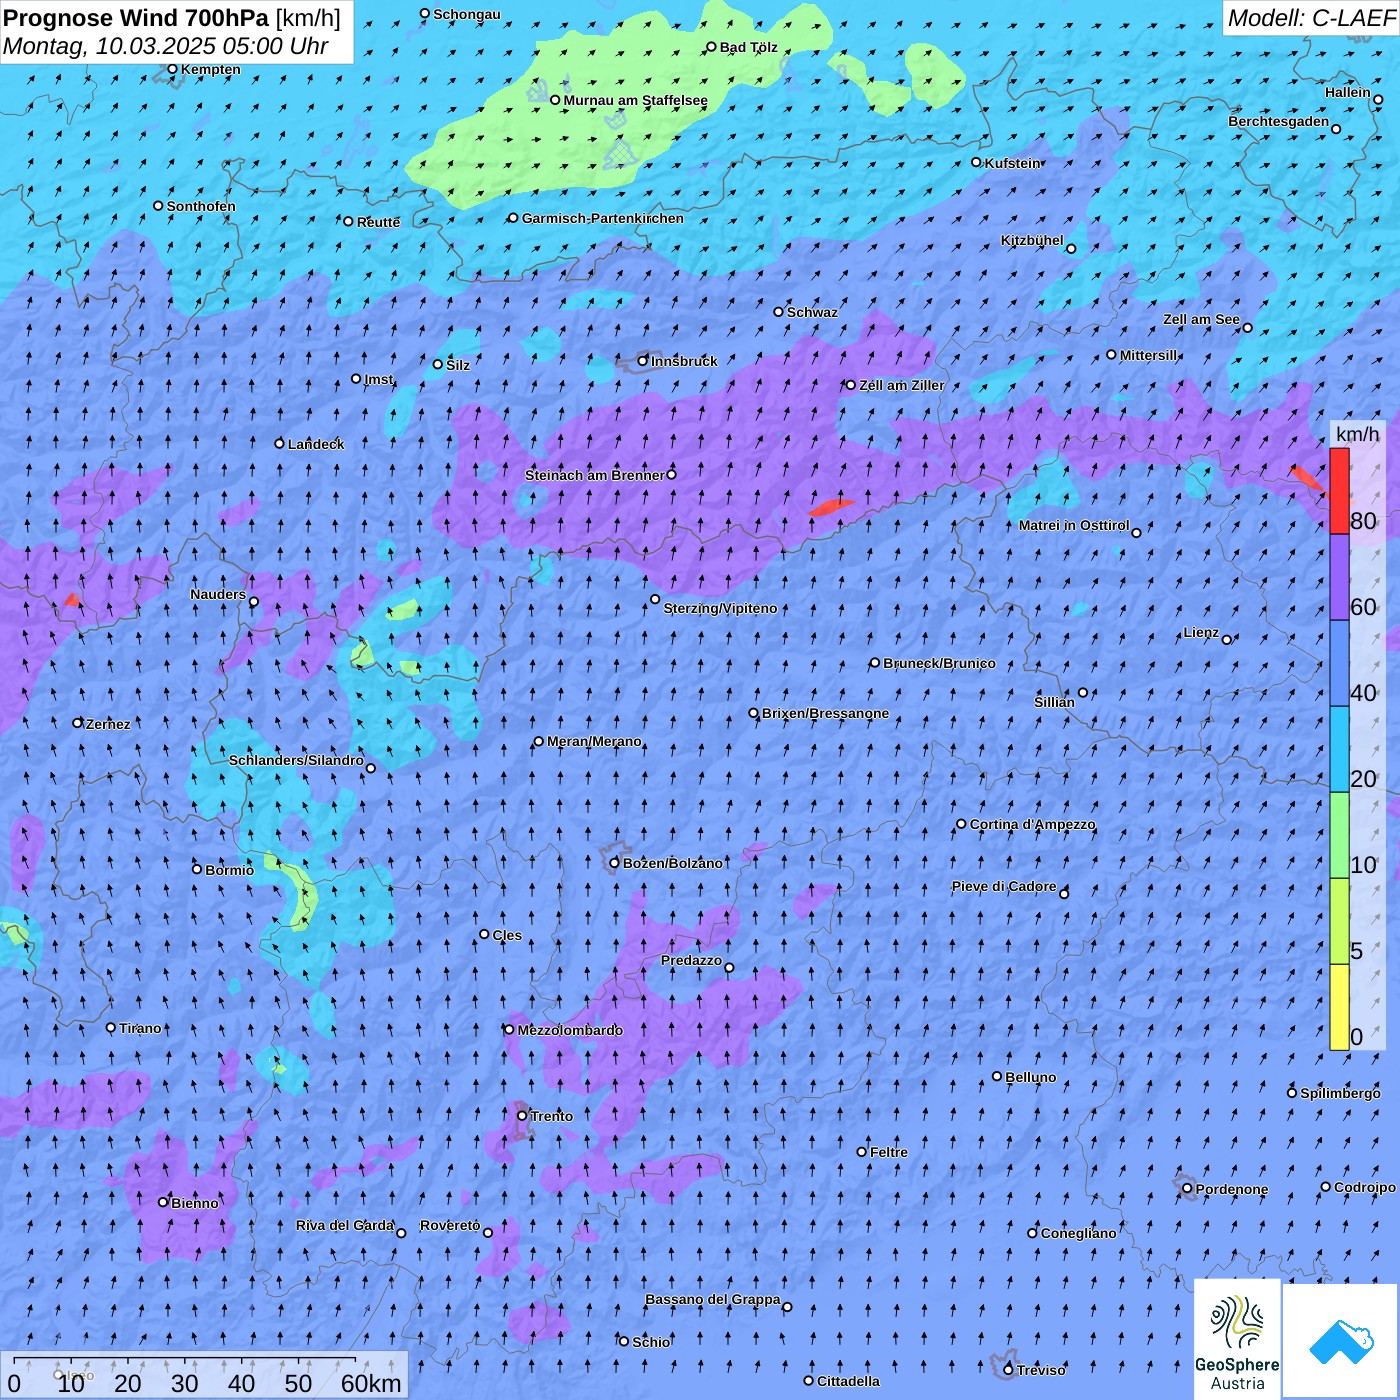This screenshot has height=1400, width=1400.
Task: Click the Mezzolombardo label
Action: coord(570,1030)
